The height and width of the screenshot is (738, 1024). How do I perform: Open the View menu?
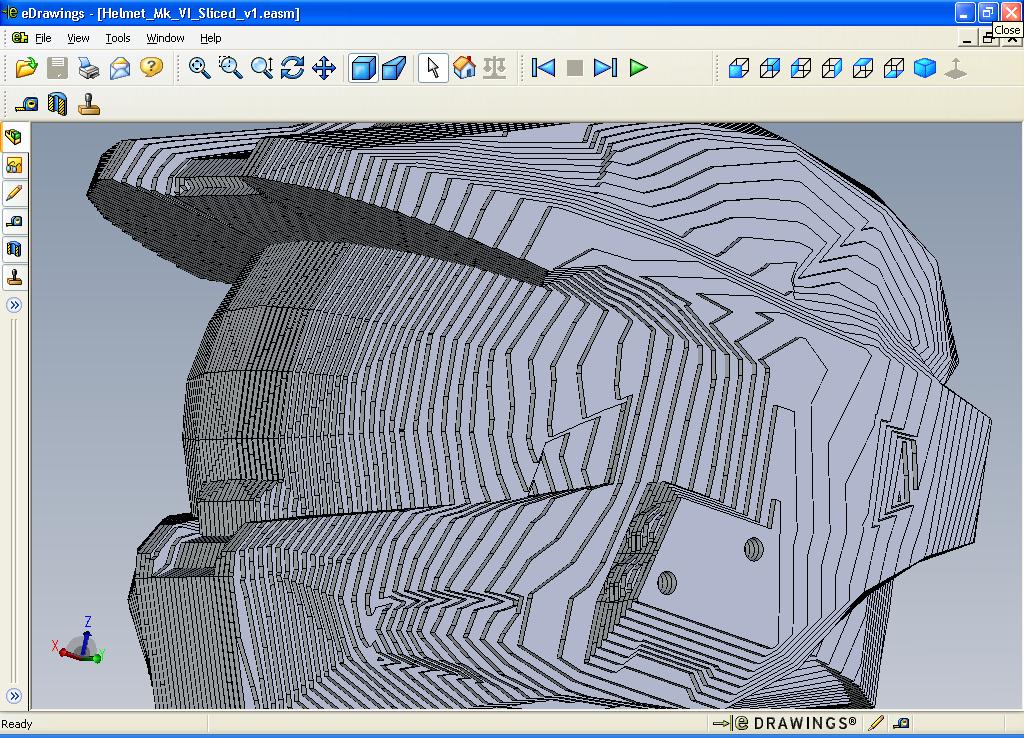78,38
